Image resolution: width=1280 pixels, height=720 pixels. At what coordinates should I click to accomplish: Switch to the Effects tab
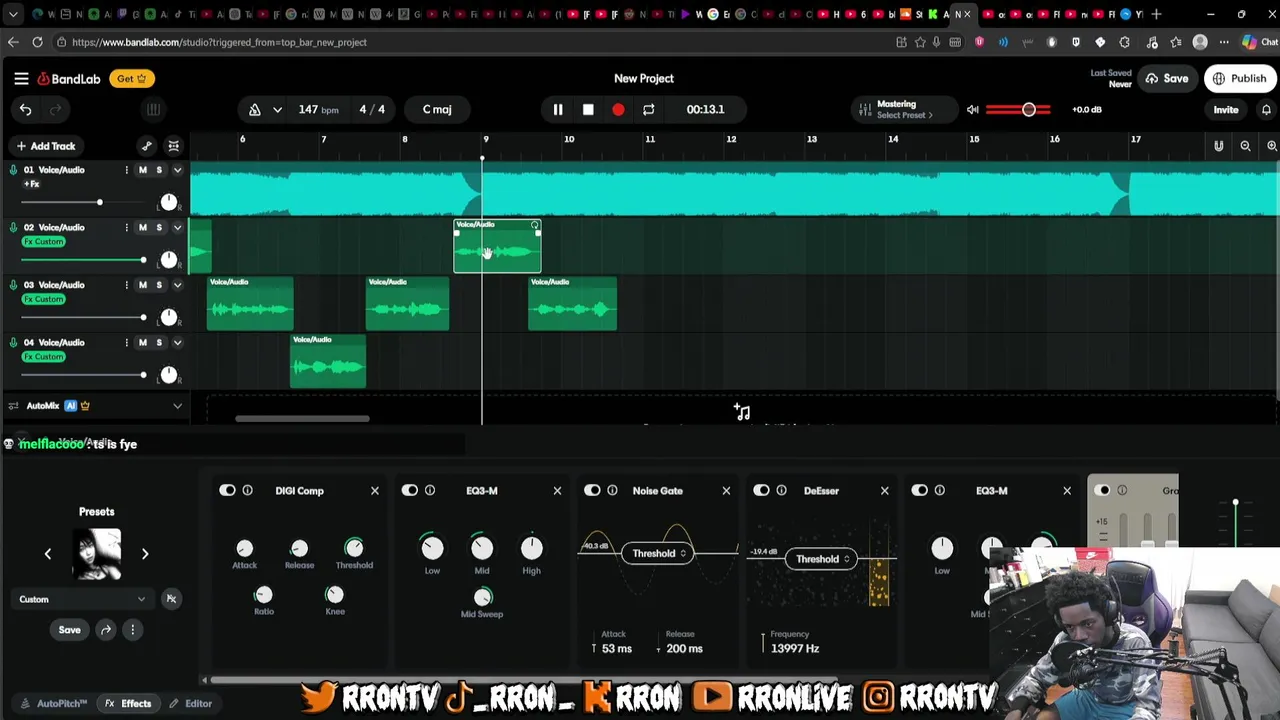tap(128, 703)
